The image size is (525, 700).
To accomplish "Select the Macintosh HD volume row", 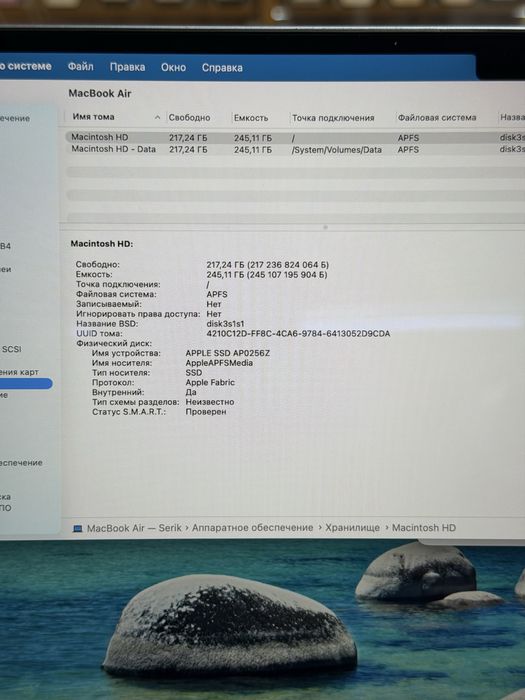I will [295, 138].
